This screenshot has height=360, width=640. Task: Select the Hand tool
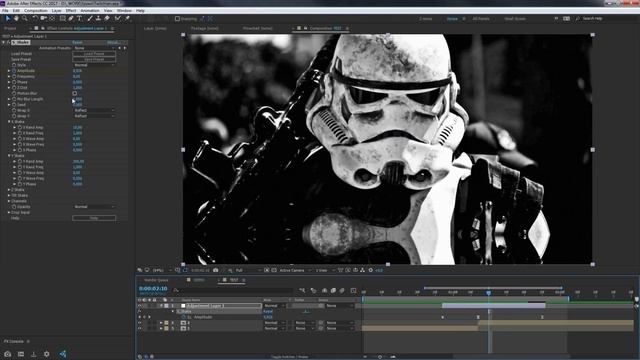pyautogui.click(x=16, y=18)
